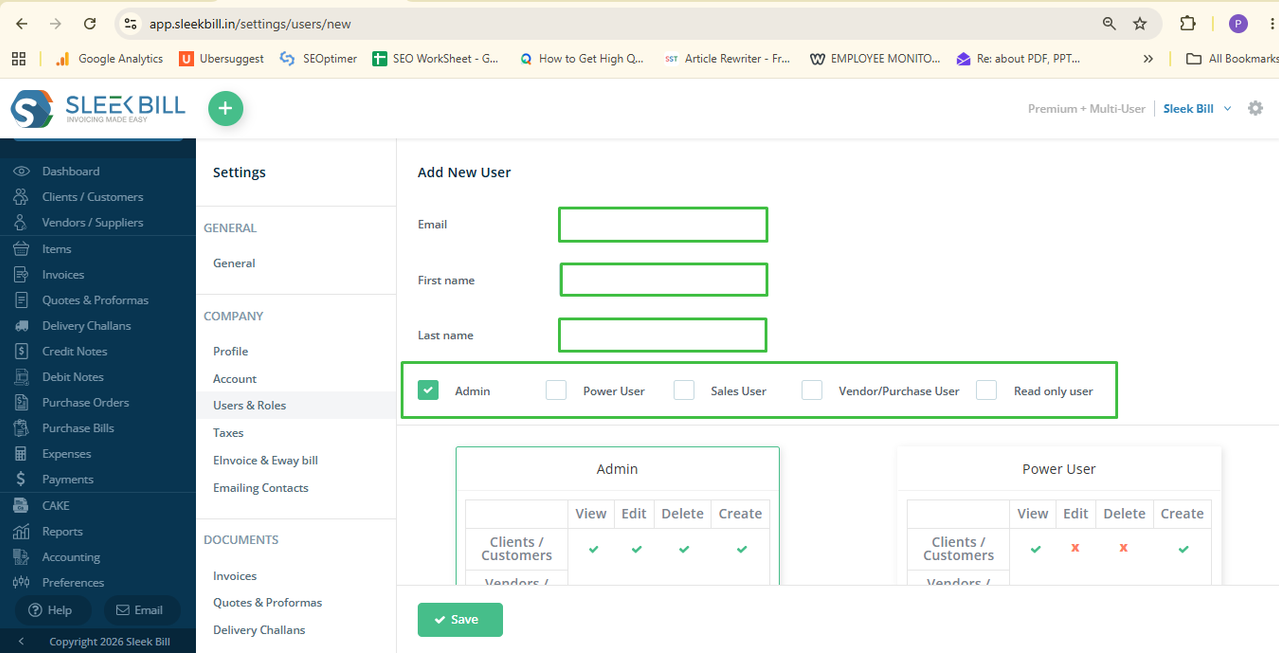The height and width of the screenshot is (653, 1279).
Task: Check the Read only user checkbox
Action: pos(987,390)
